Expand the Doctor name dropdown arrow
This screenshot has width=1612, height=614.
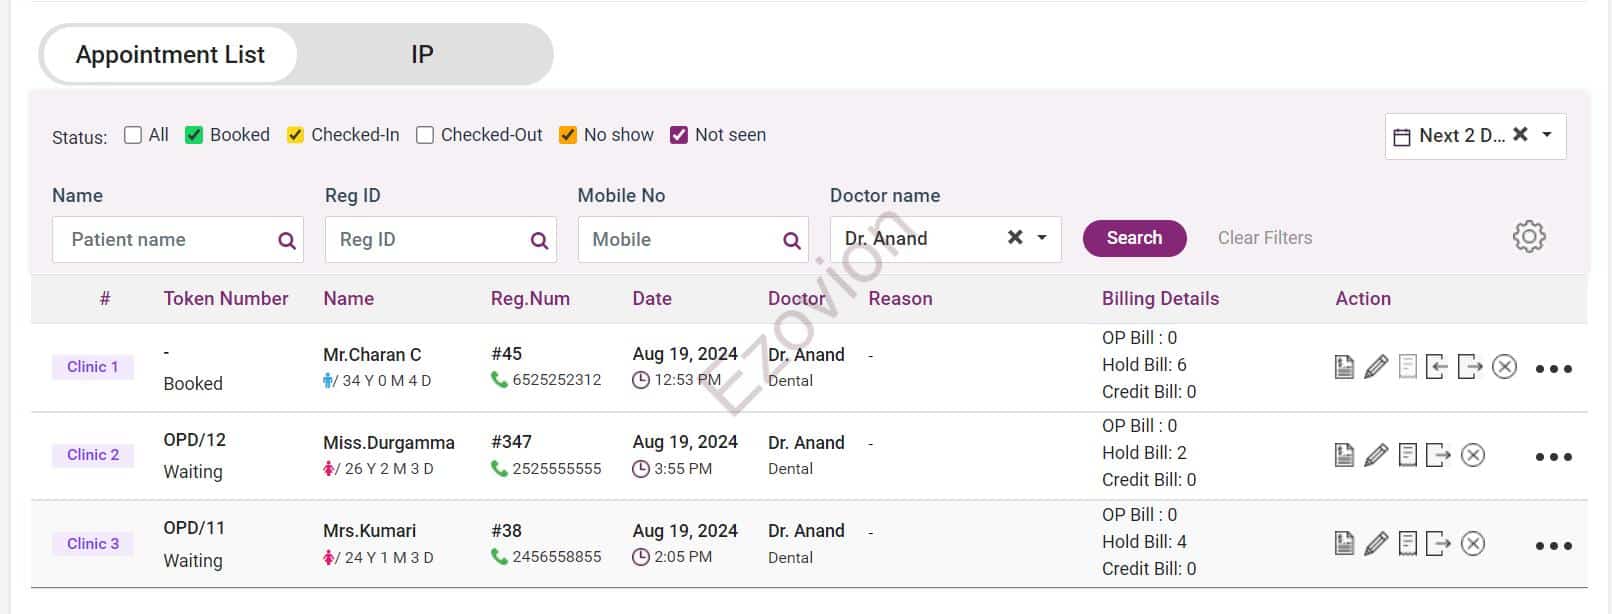1042,238
